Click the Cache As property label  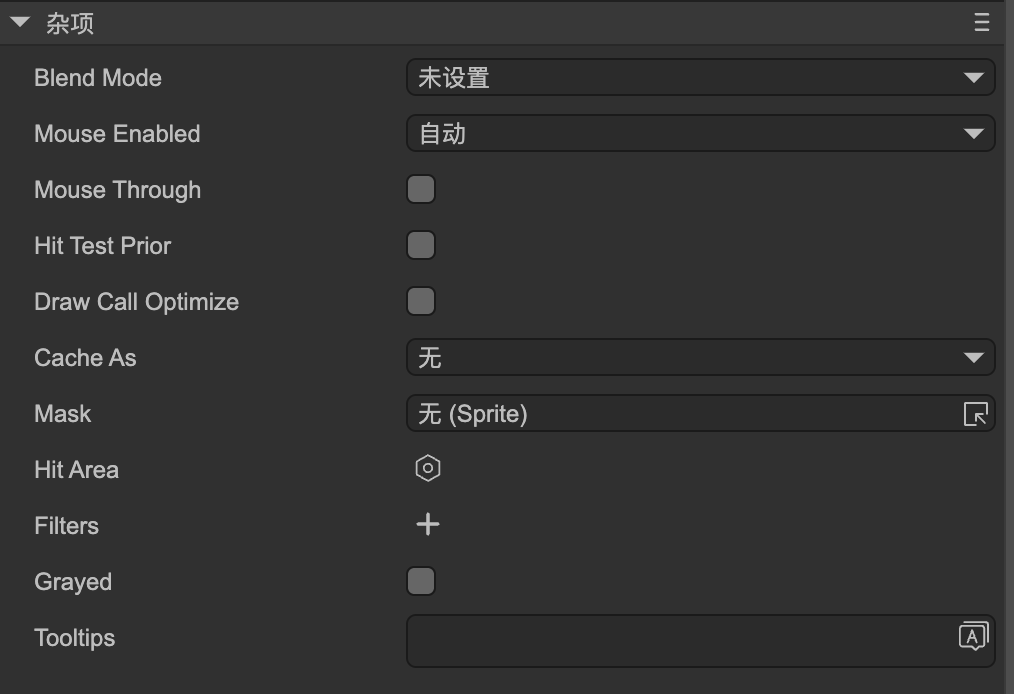(85, 358)
